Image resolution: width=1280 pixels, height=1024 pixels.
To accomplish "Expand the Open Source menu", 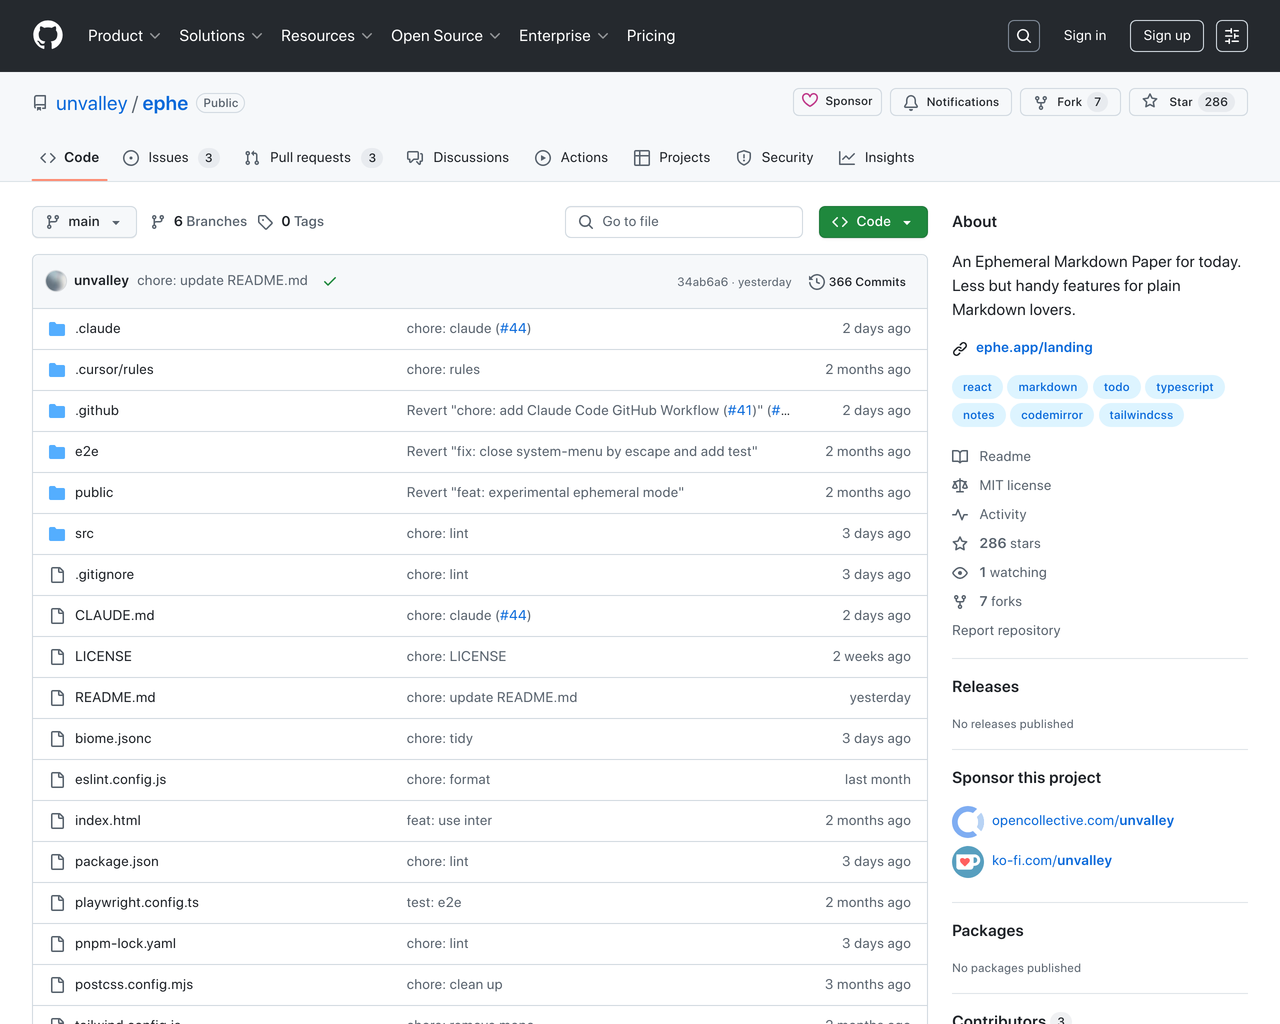I will click(446, 36).
